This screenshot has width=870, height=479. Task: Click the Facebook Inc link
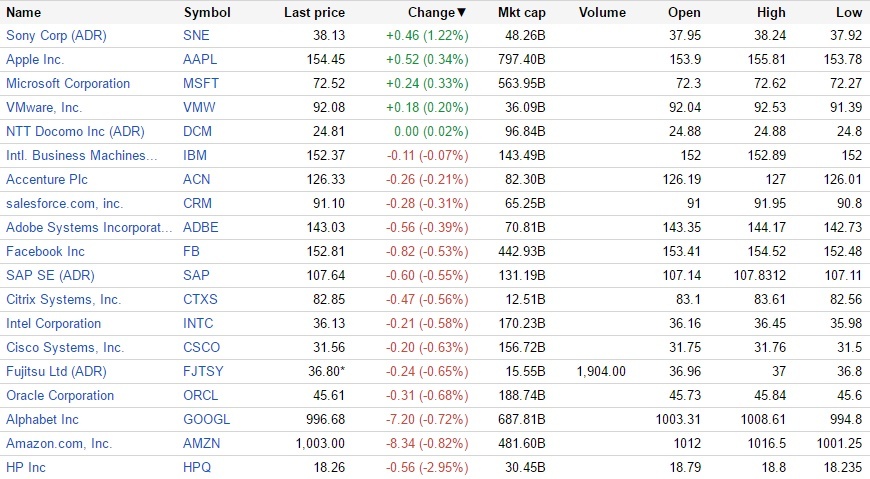pos(45,252)
